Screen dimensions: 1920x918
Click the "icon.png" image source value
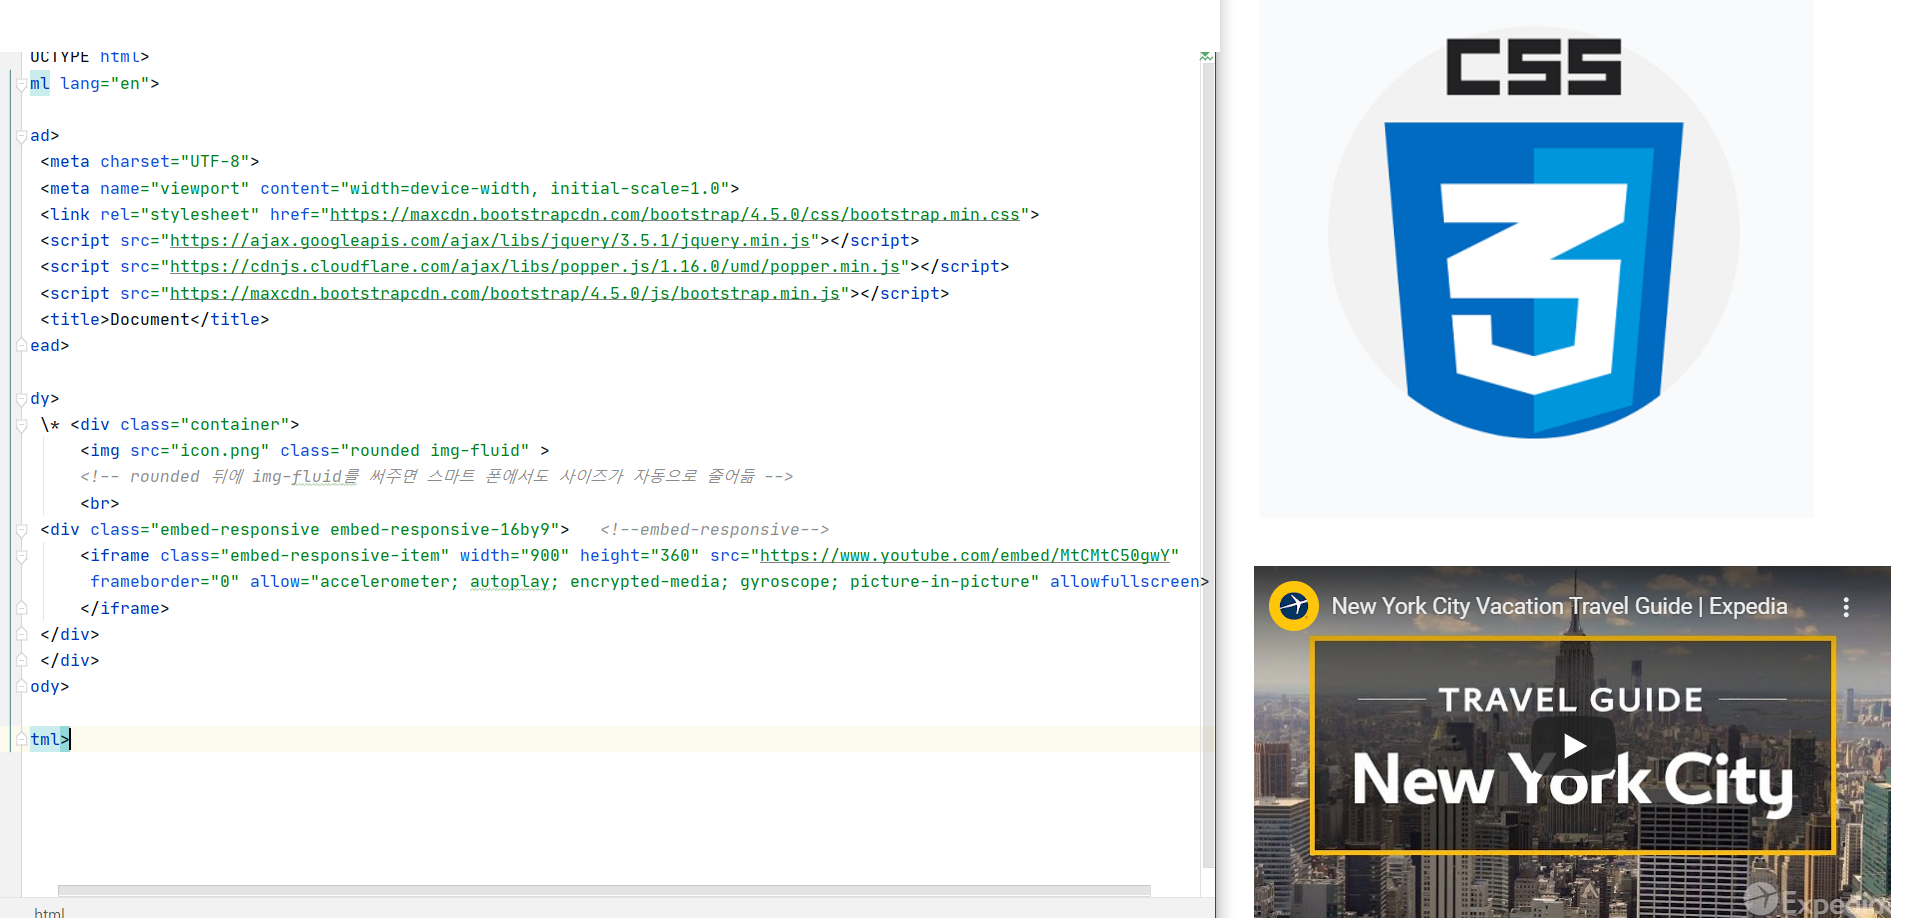pyautogui.click(x=220, y=451)
